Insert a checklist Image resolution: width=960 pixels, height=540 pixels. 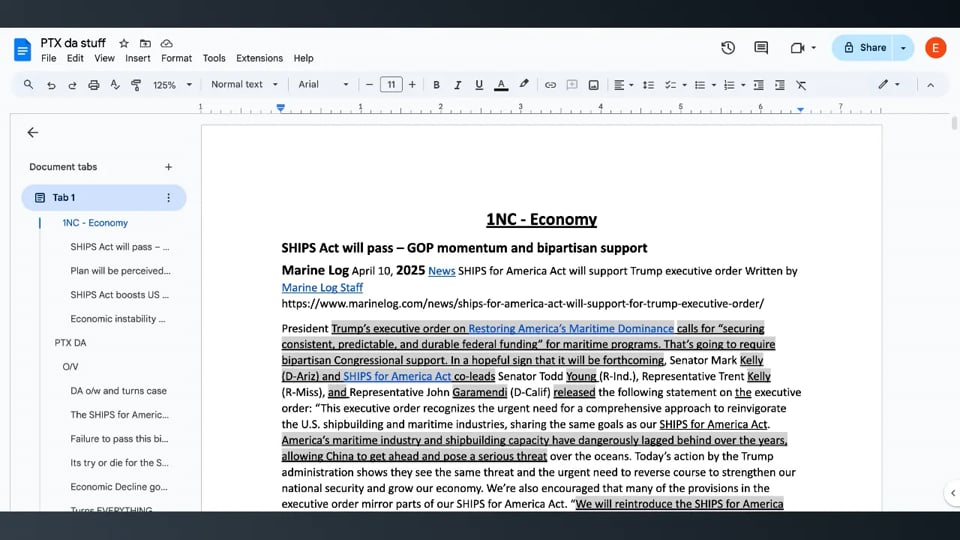tap(670, 85)
